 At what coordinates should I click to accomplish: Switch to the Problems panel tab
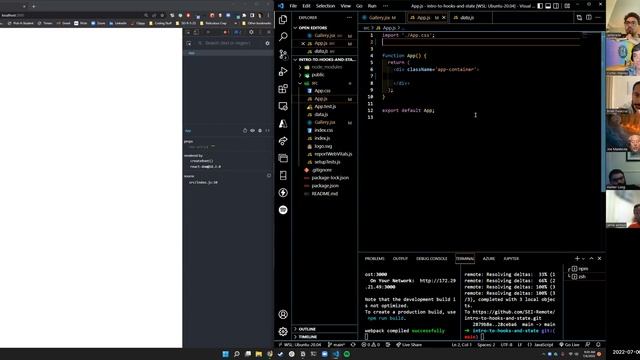[374, 259]
